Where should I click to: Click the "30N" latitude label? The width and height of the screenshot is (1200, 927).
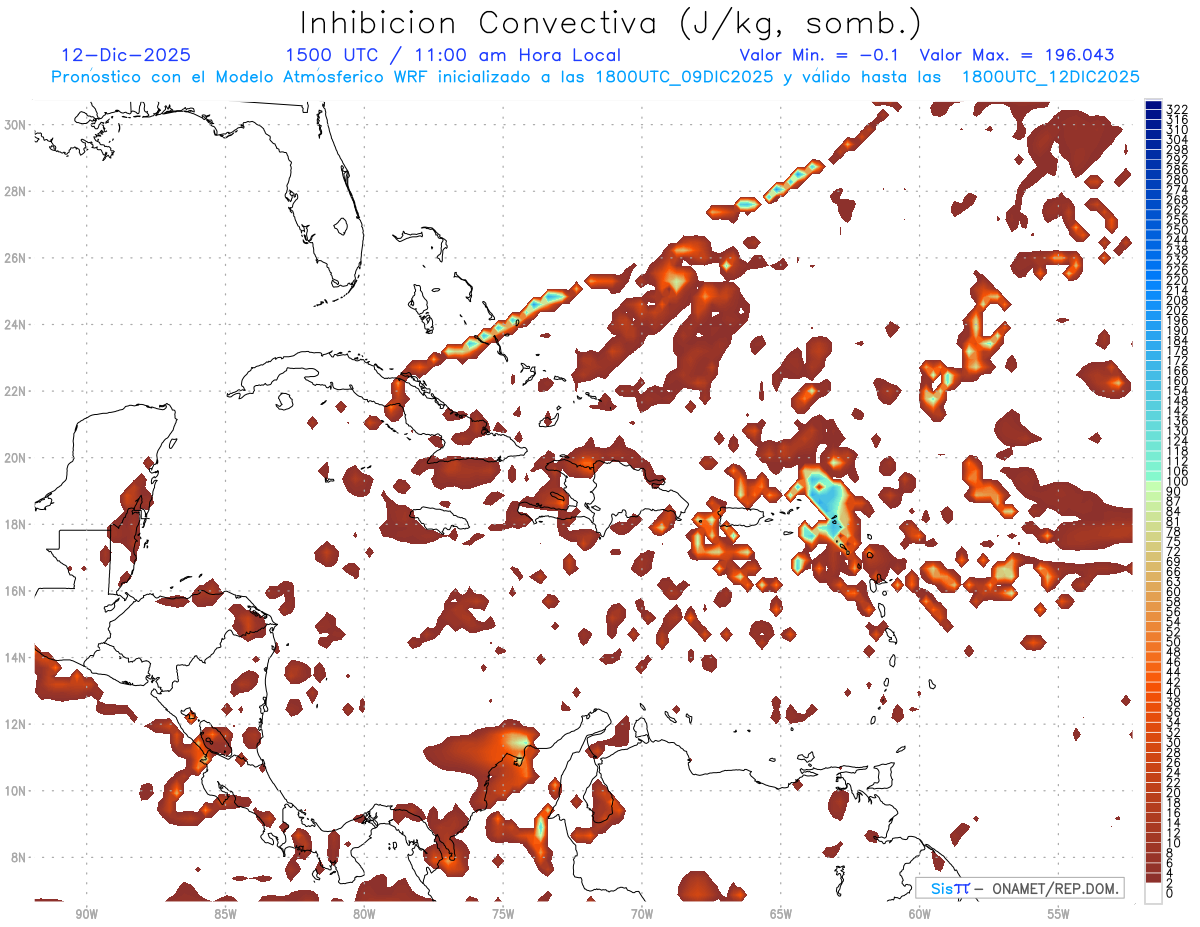point(15,125)
